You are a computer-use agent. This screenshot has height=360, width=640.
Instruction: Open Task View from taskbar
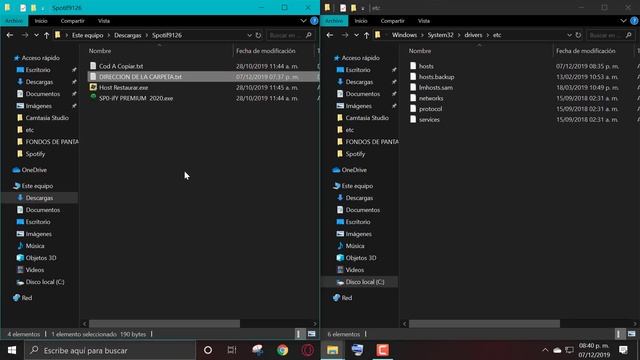point(232,350)
